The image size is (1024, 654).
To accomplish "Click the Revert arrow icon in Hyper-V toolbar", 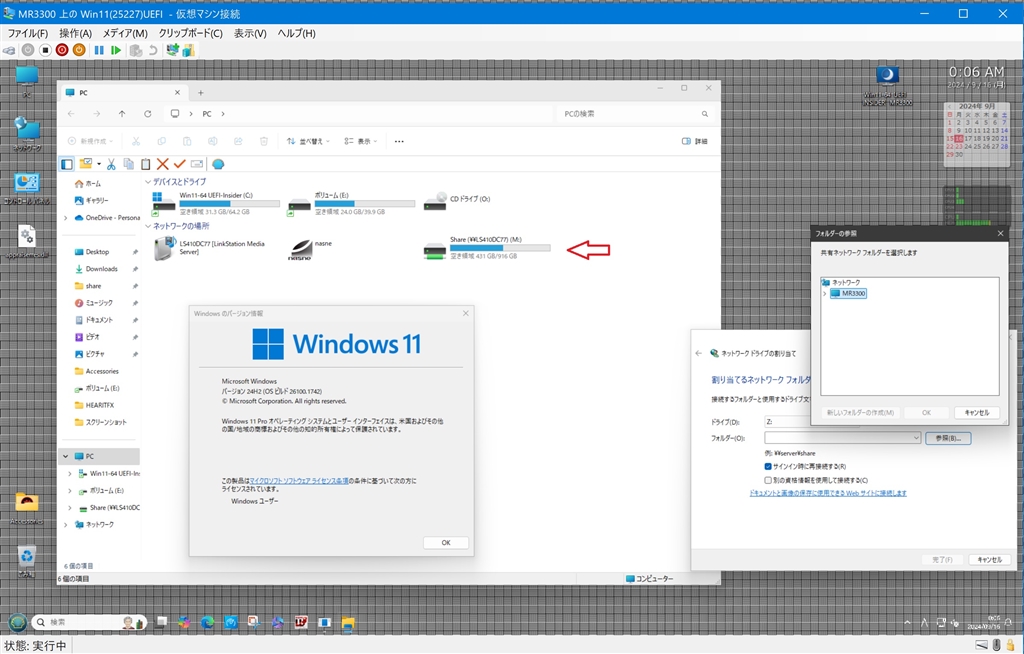I will 153,50.
